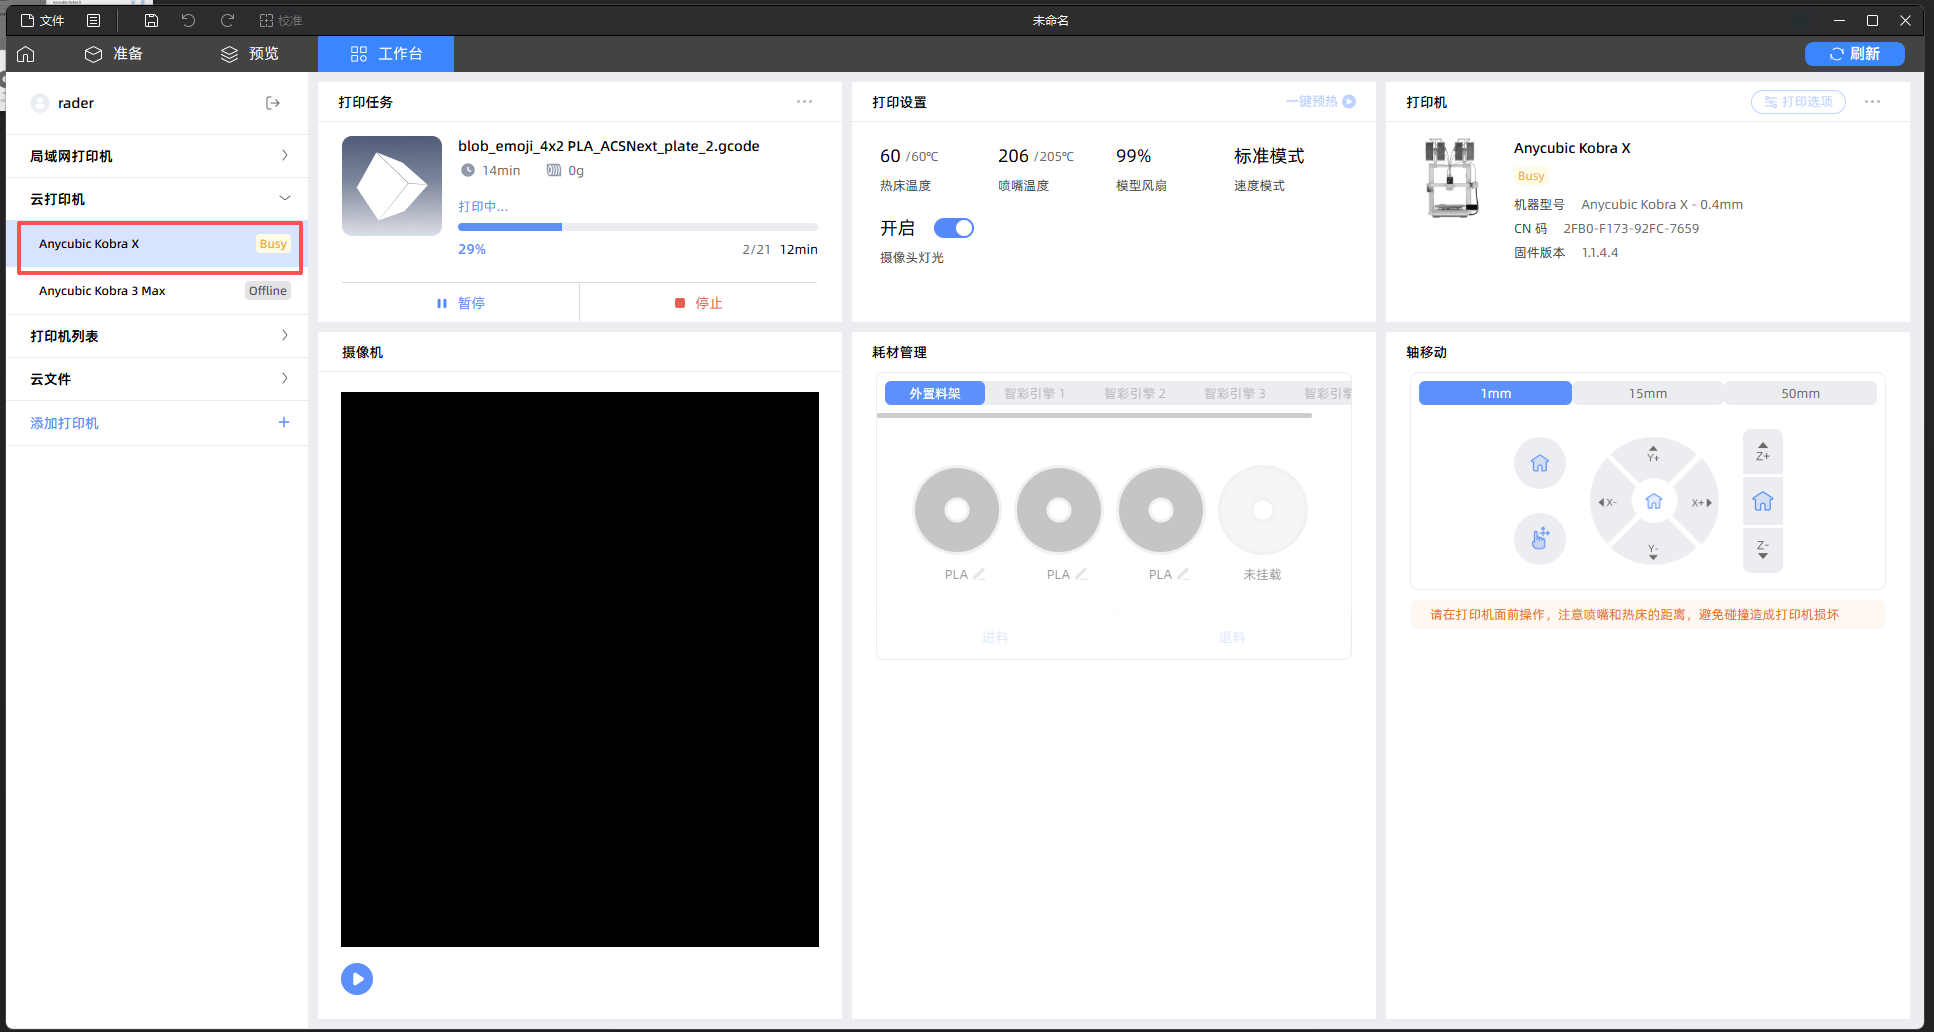
Task: Select the 工作台 tab
Action: 386,54
